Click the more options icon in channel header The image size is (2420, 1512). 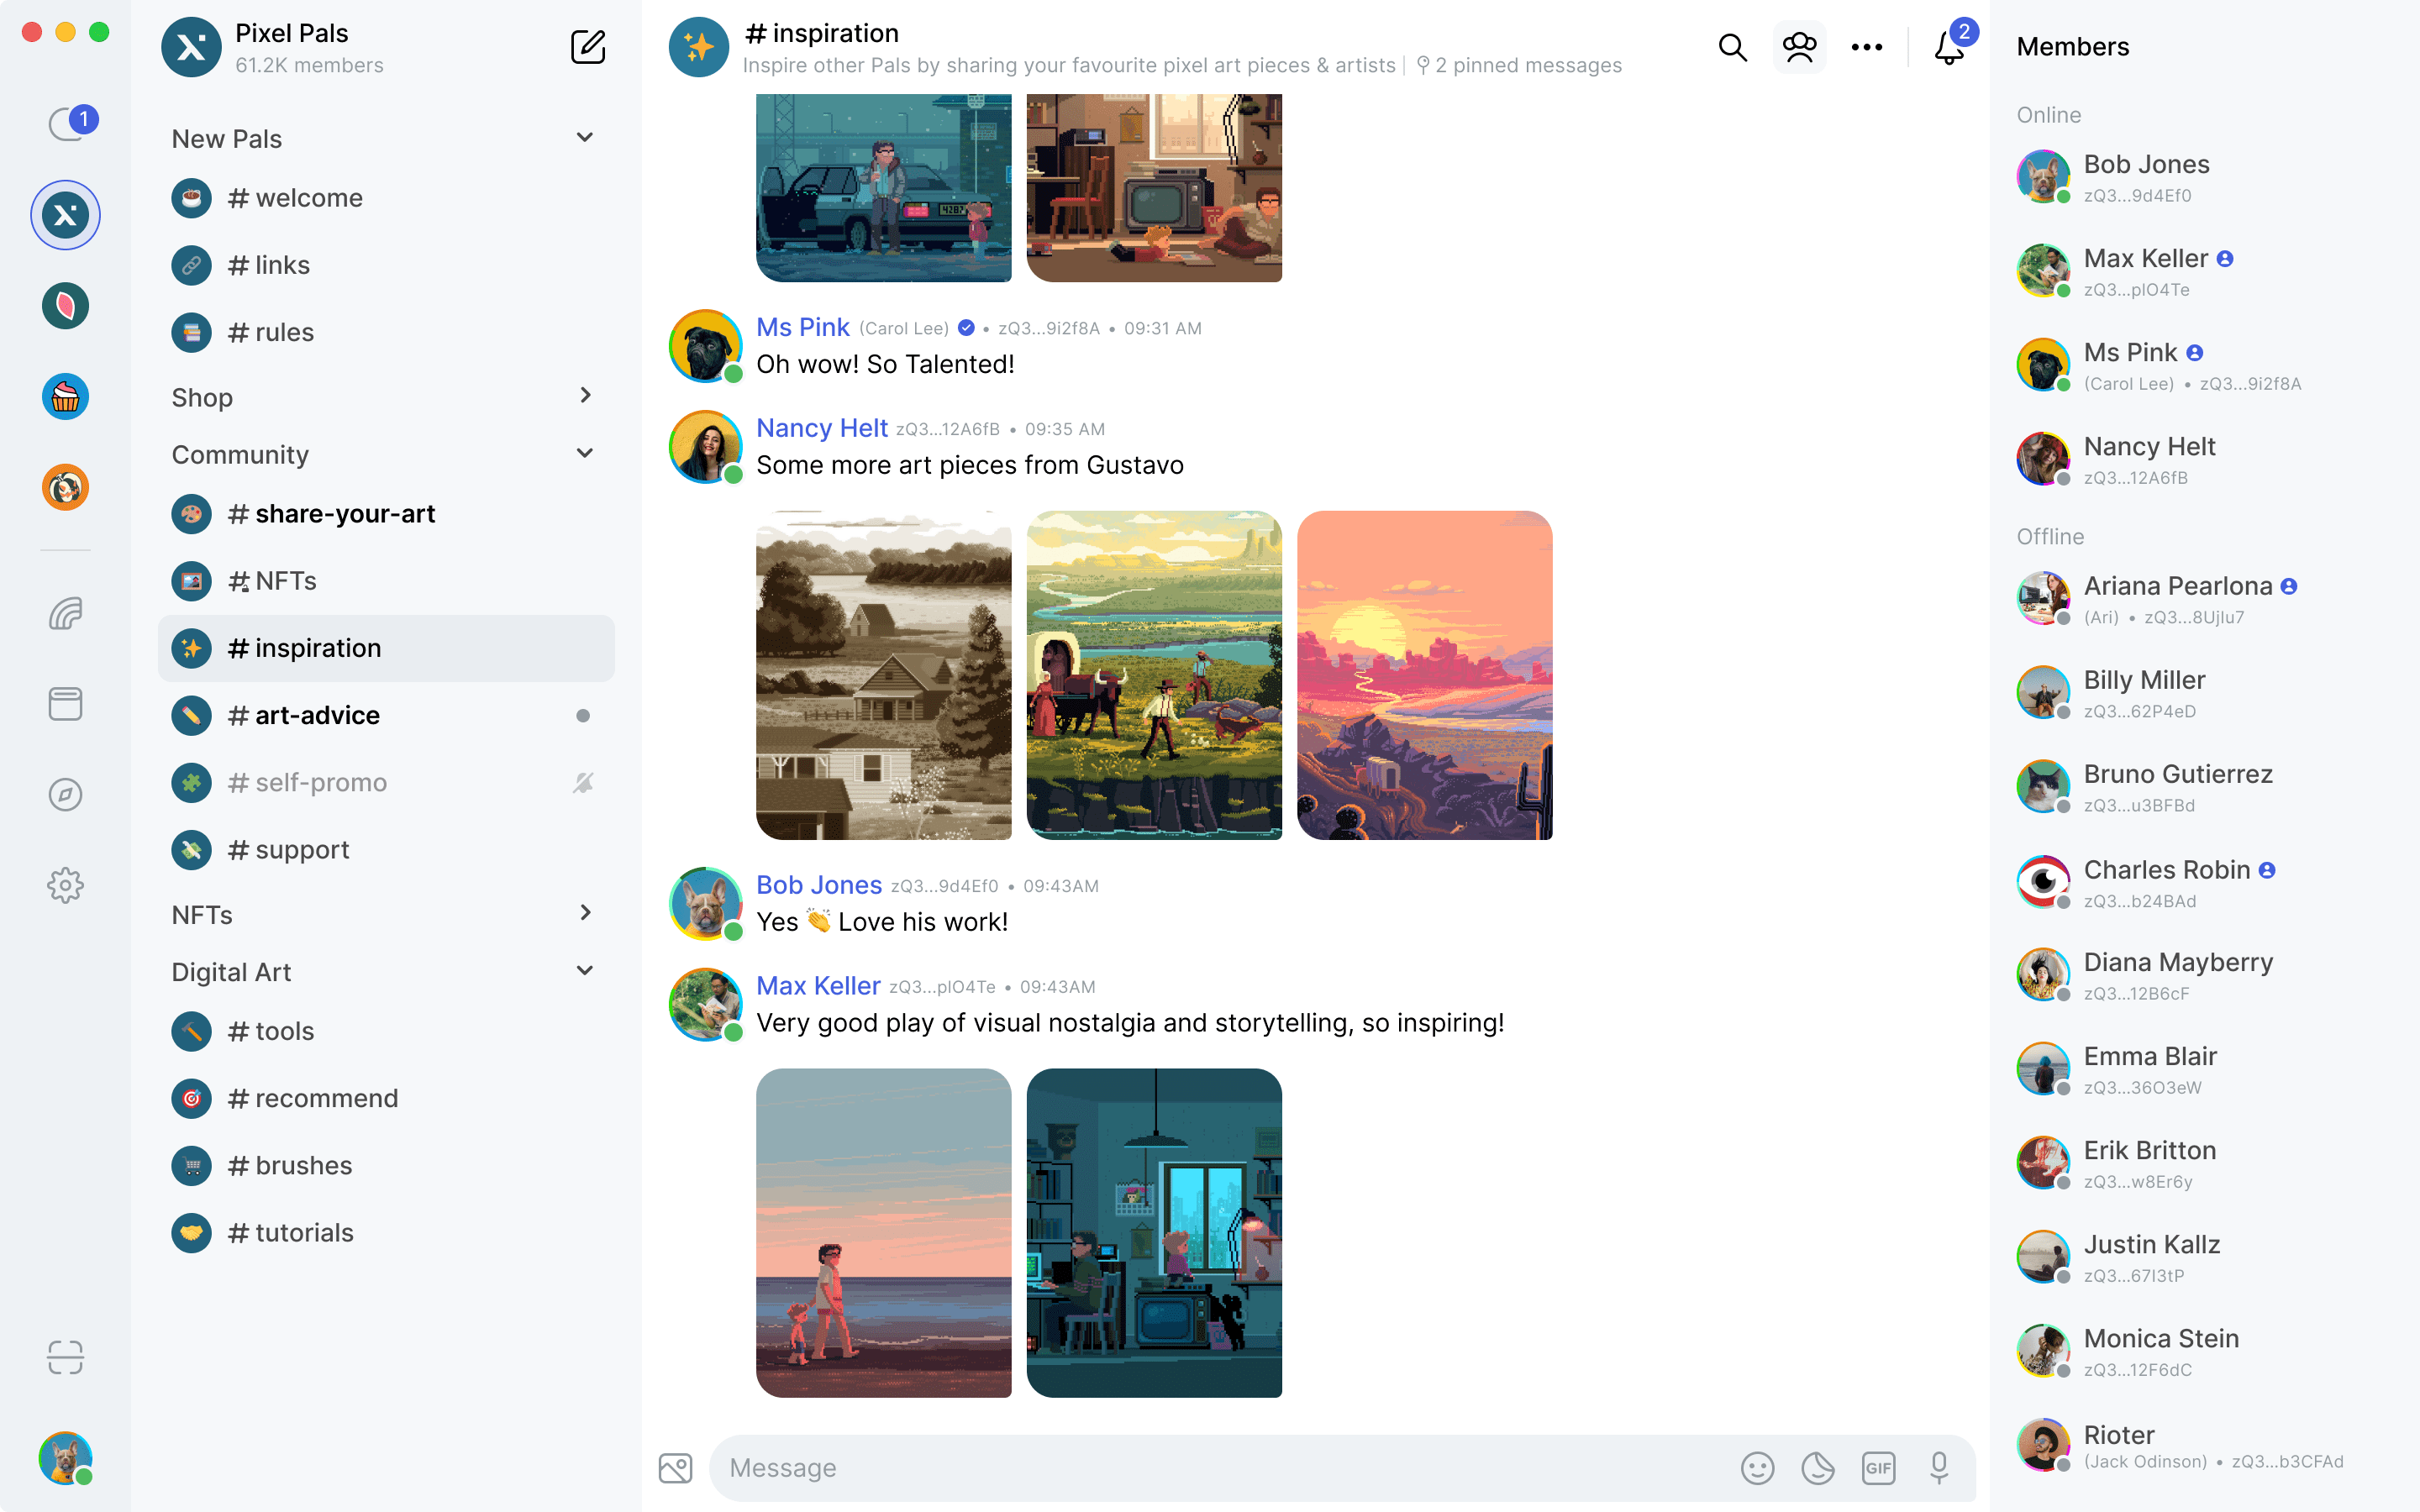1866,47
